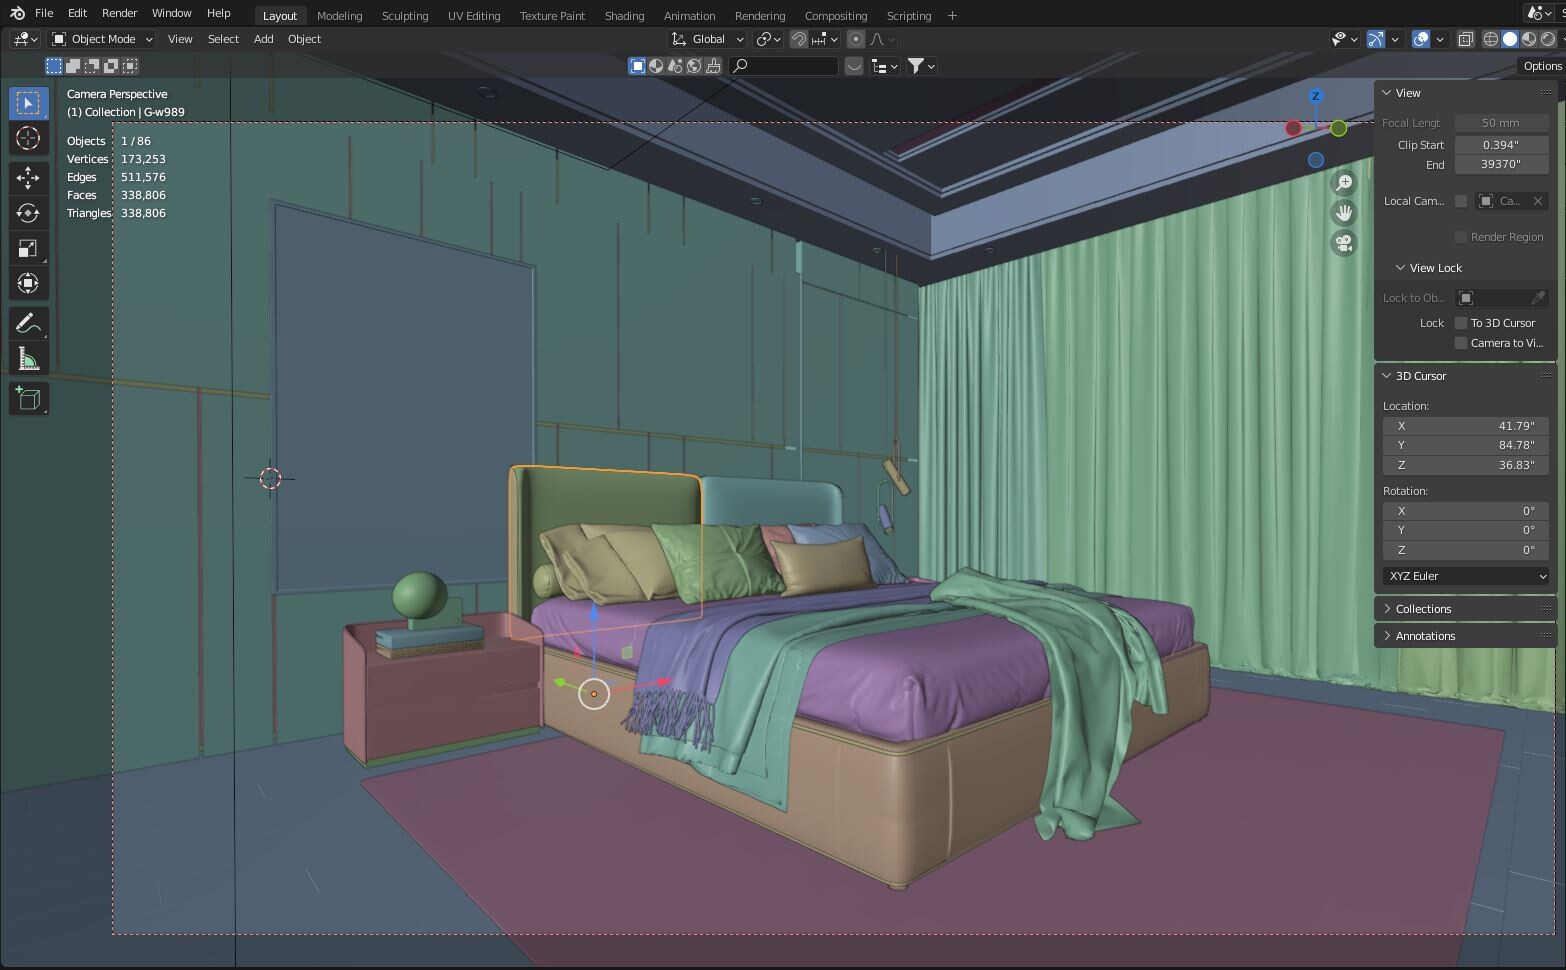Image resolution: width=1566 pixels, height=970 pixels.
Task: Open the XYZ Euler rotation order dropdown
Action: click(x=1465, y=576)
